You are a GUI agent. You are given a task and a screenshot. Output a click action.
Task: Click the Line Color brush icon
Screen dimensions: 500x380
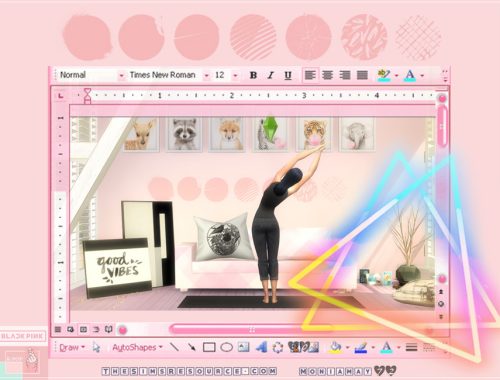(361, 347)
